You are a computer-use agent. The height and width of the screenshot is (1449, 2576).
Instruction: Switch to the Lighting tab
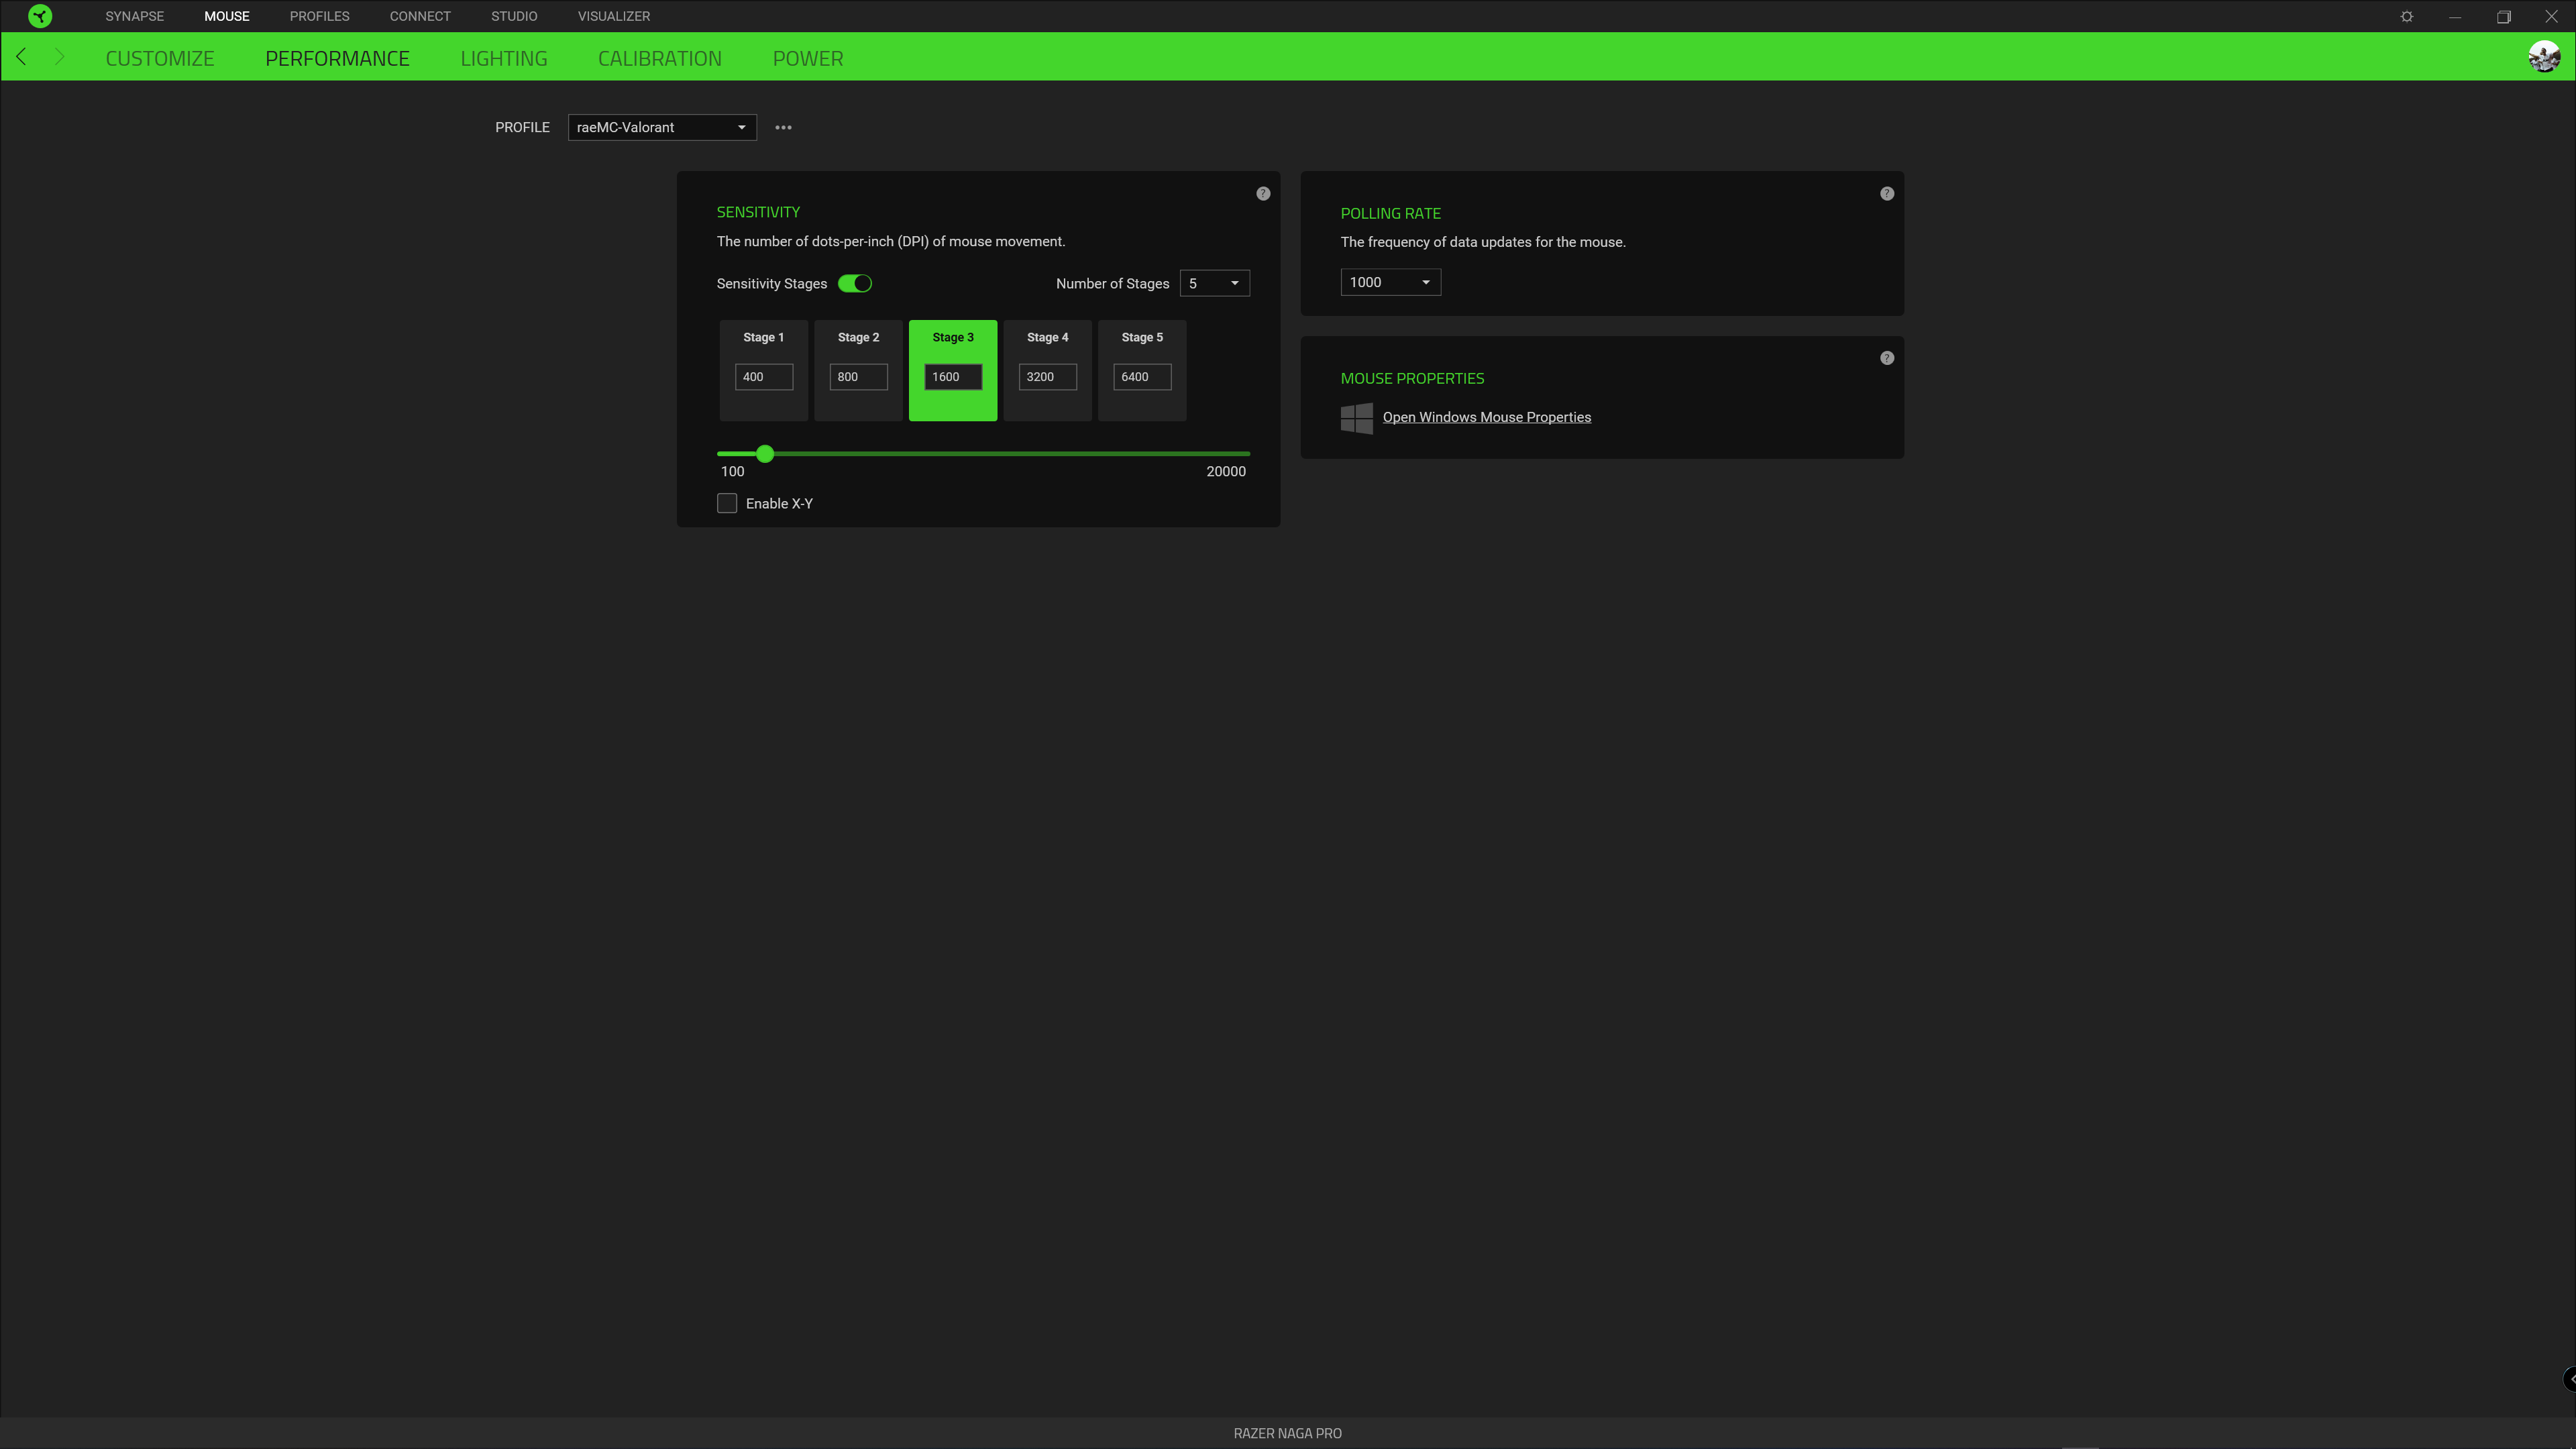(503, 58)
